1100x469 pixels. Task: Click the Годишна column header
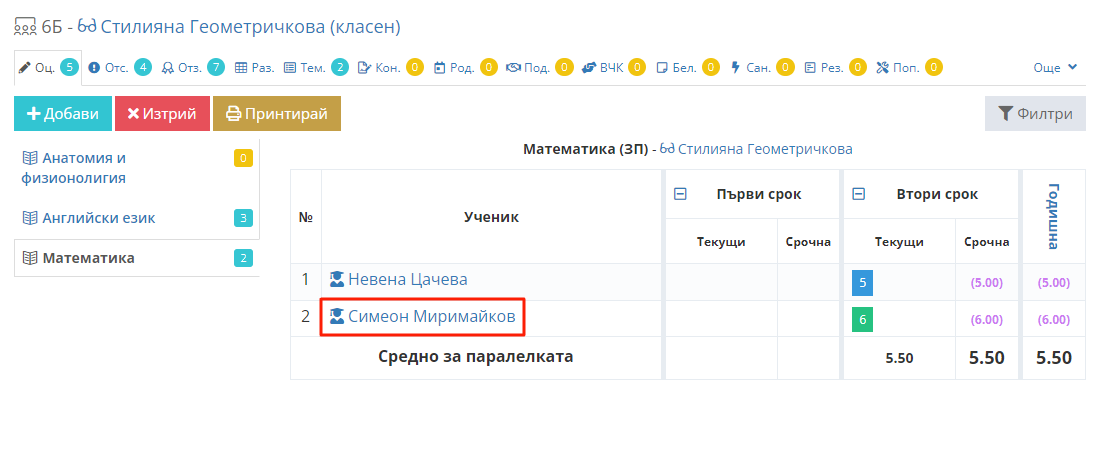tap(1054, 216)
